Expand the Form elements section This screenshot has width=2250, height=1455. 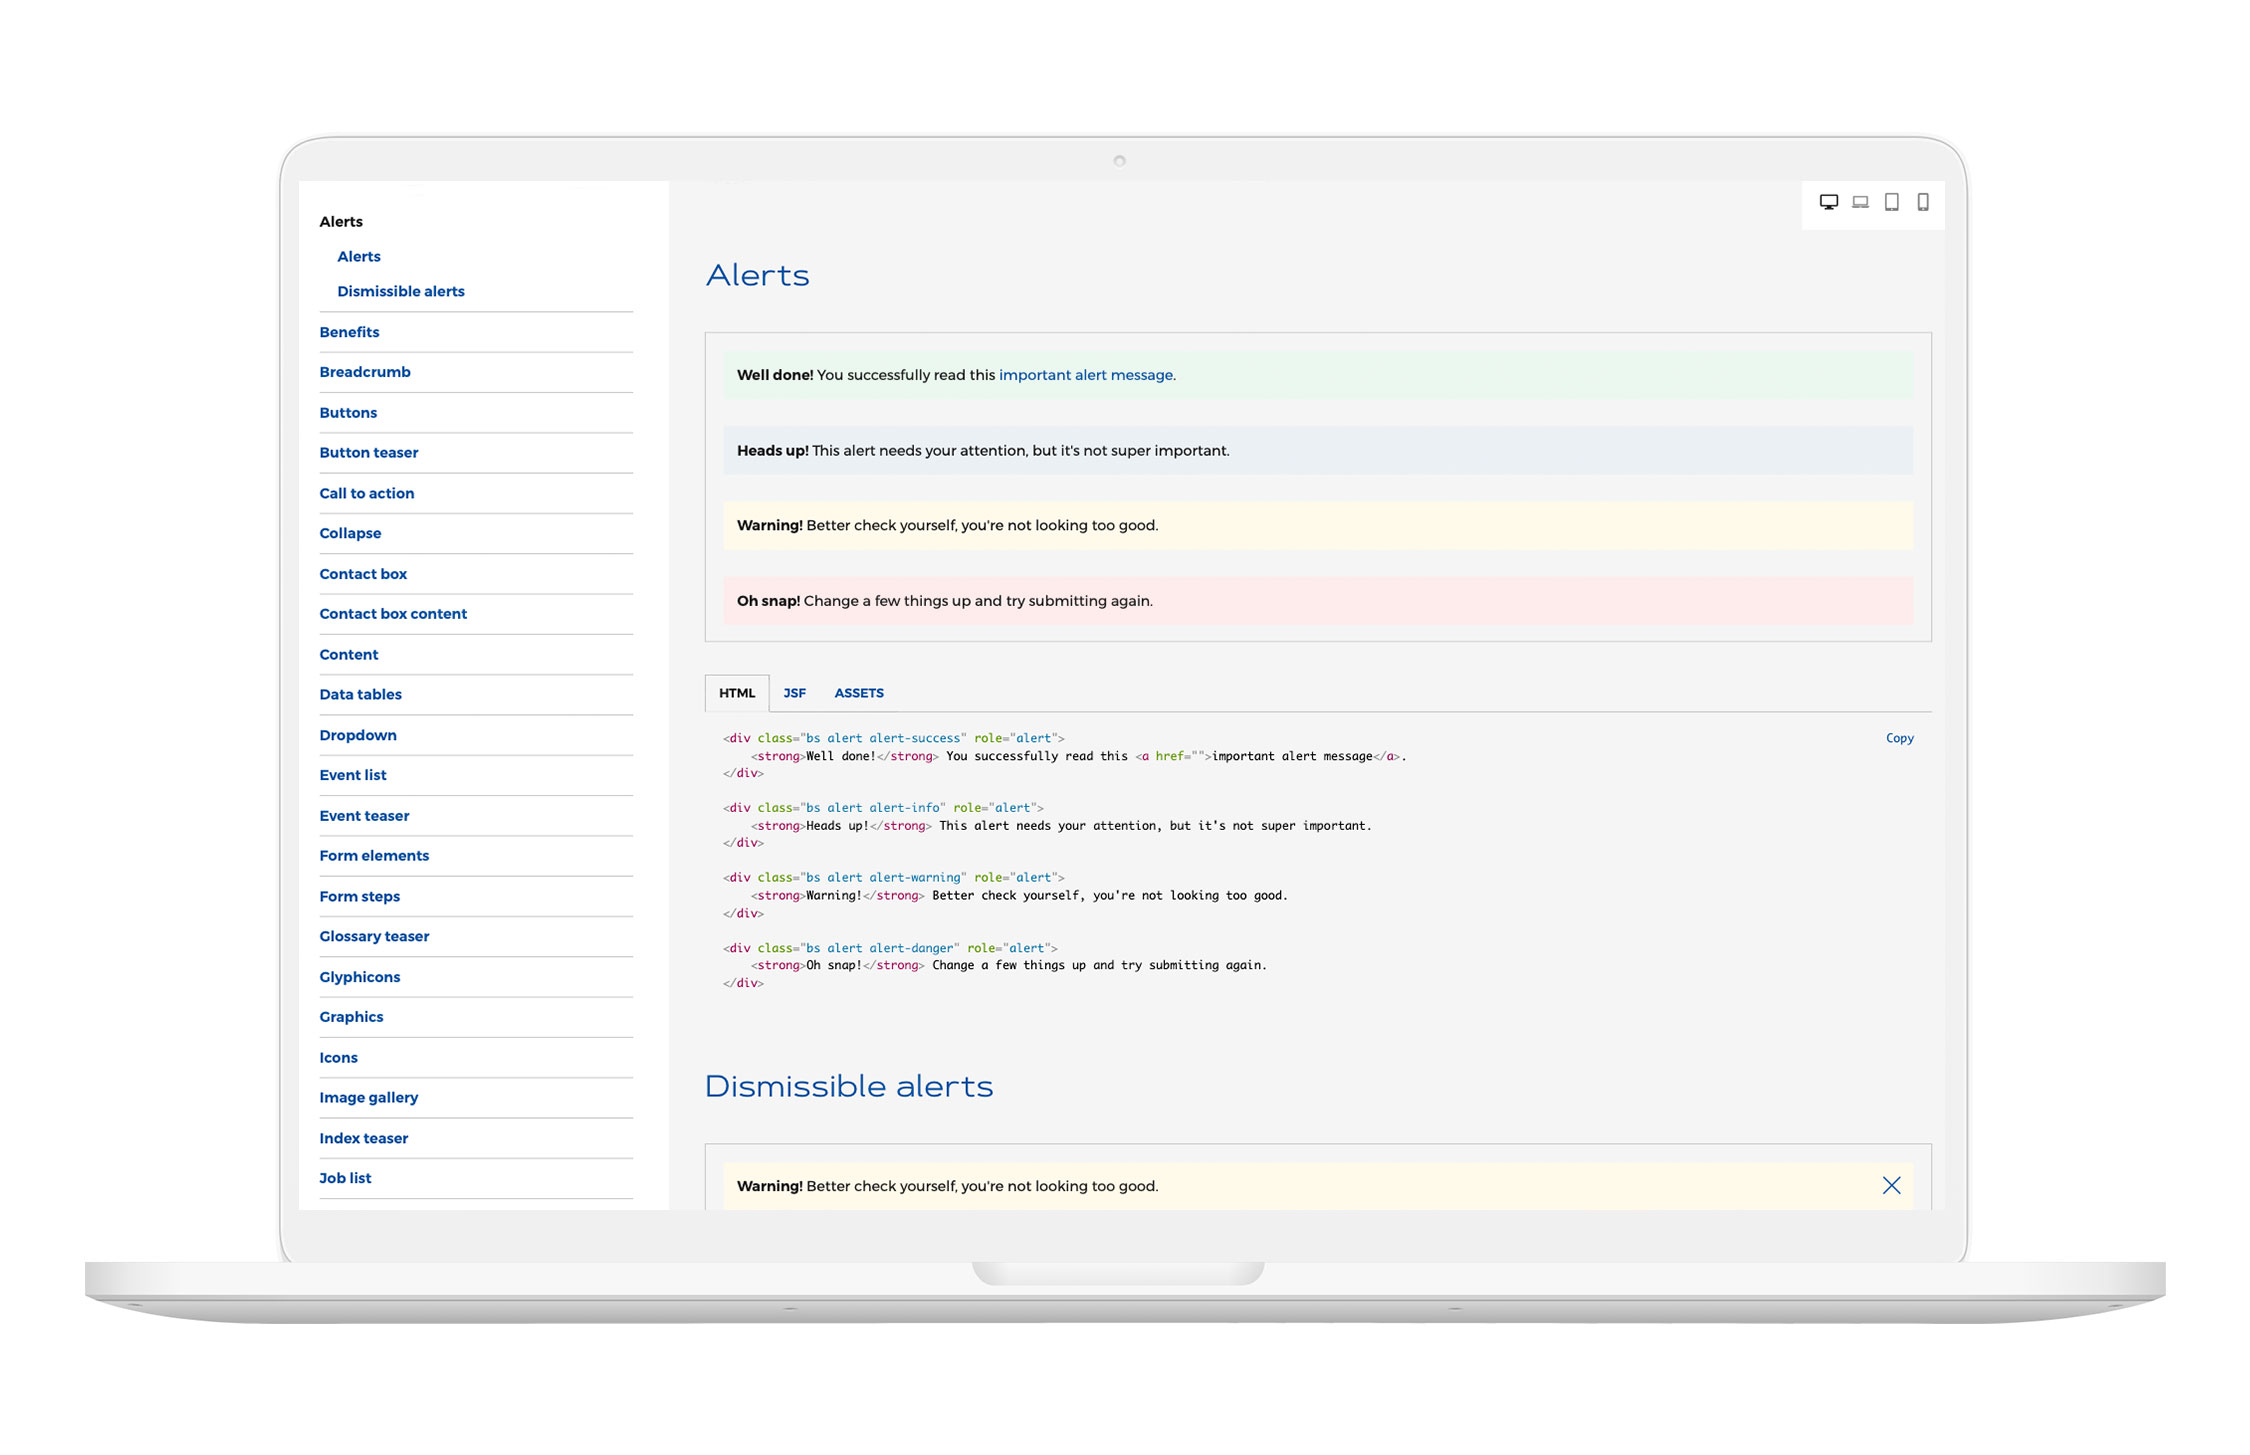click(374, 855)
